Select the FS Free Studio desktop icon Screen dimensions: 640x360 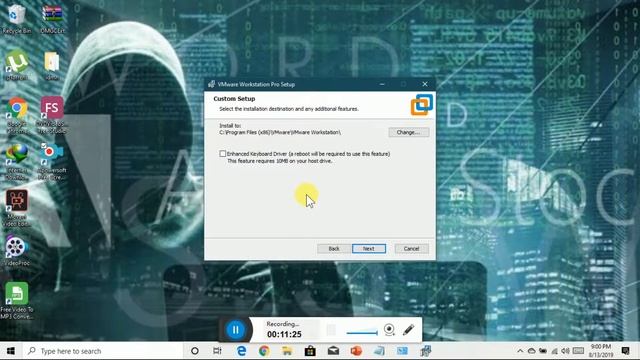click(x=52, y=115)
